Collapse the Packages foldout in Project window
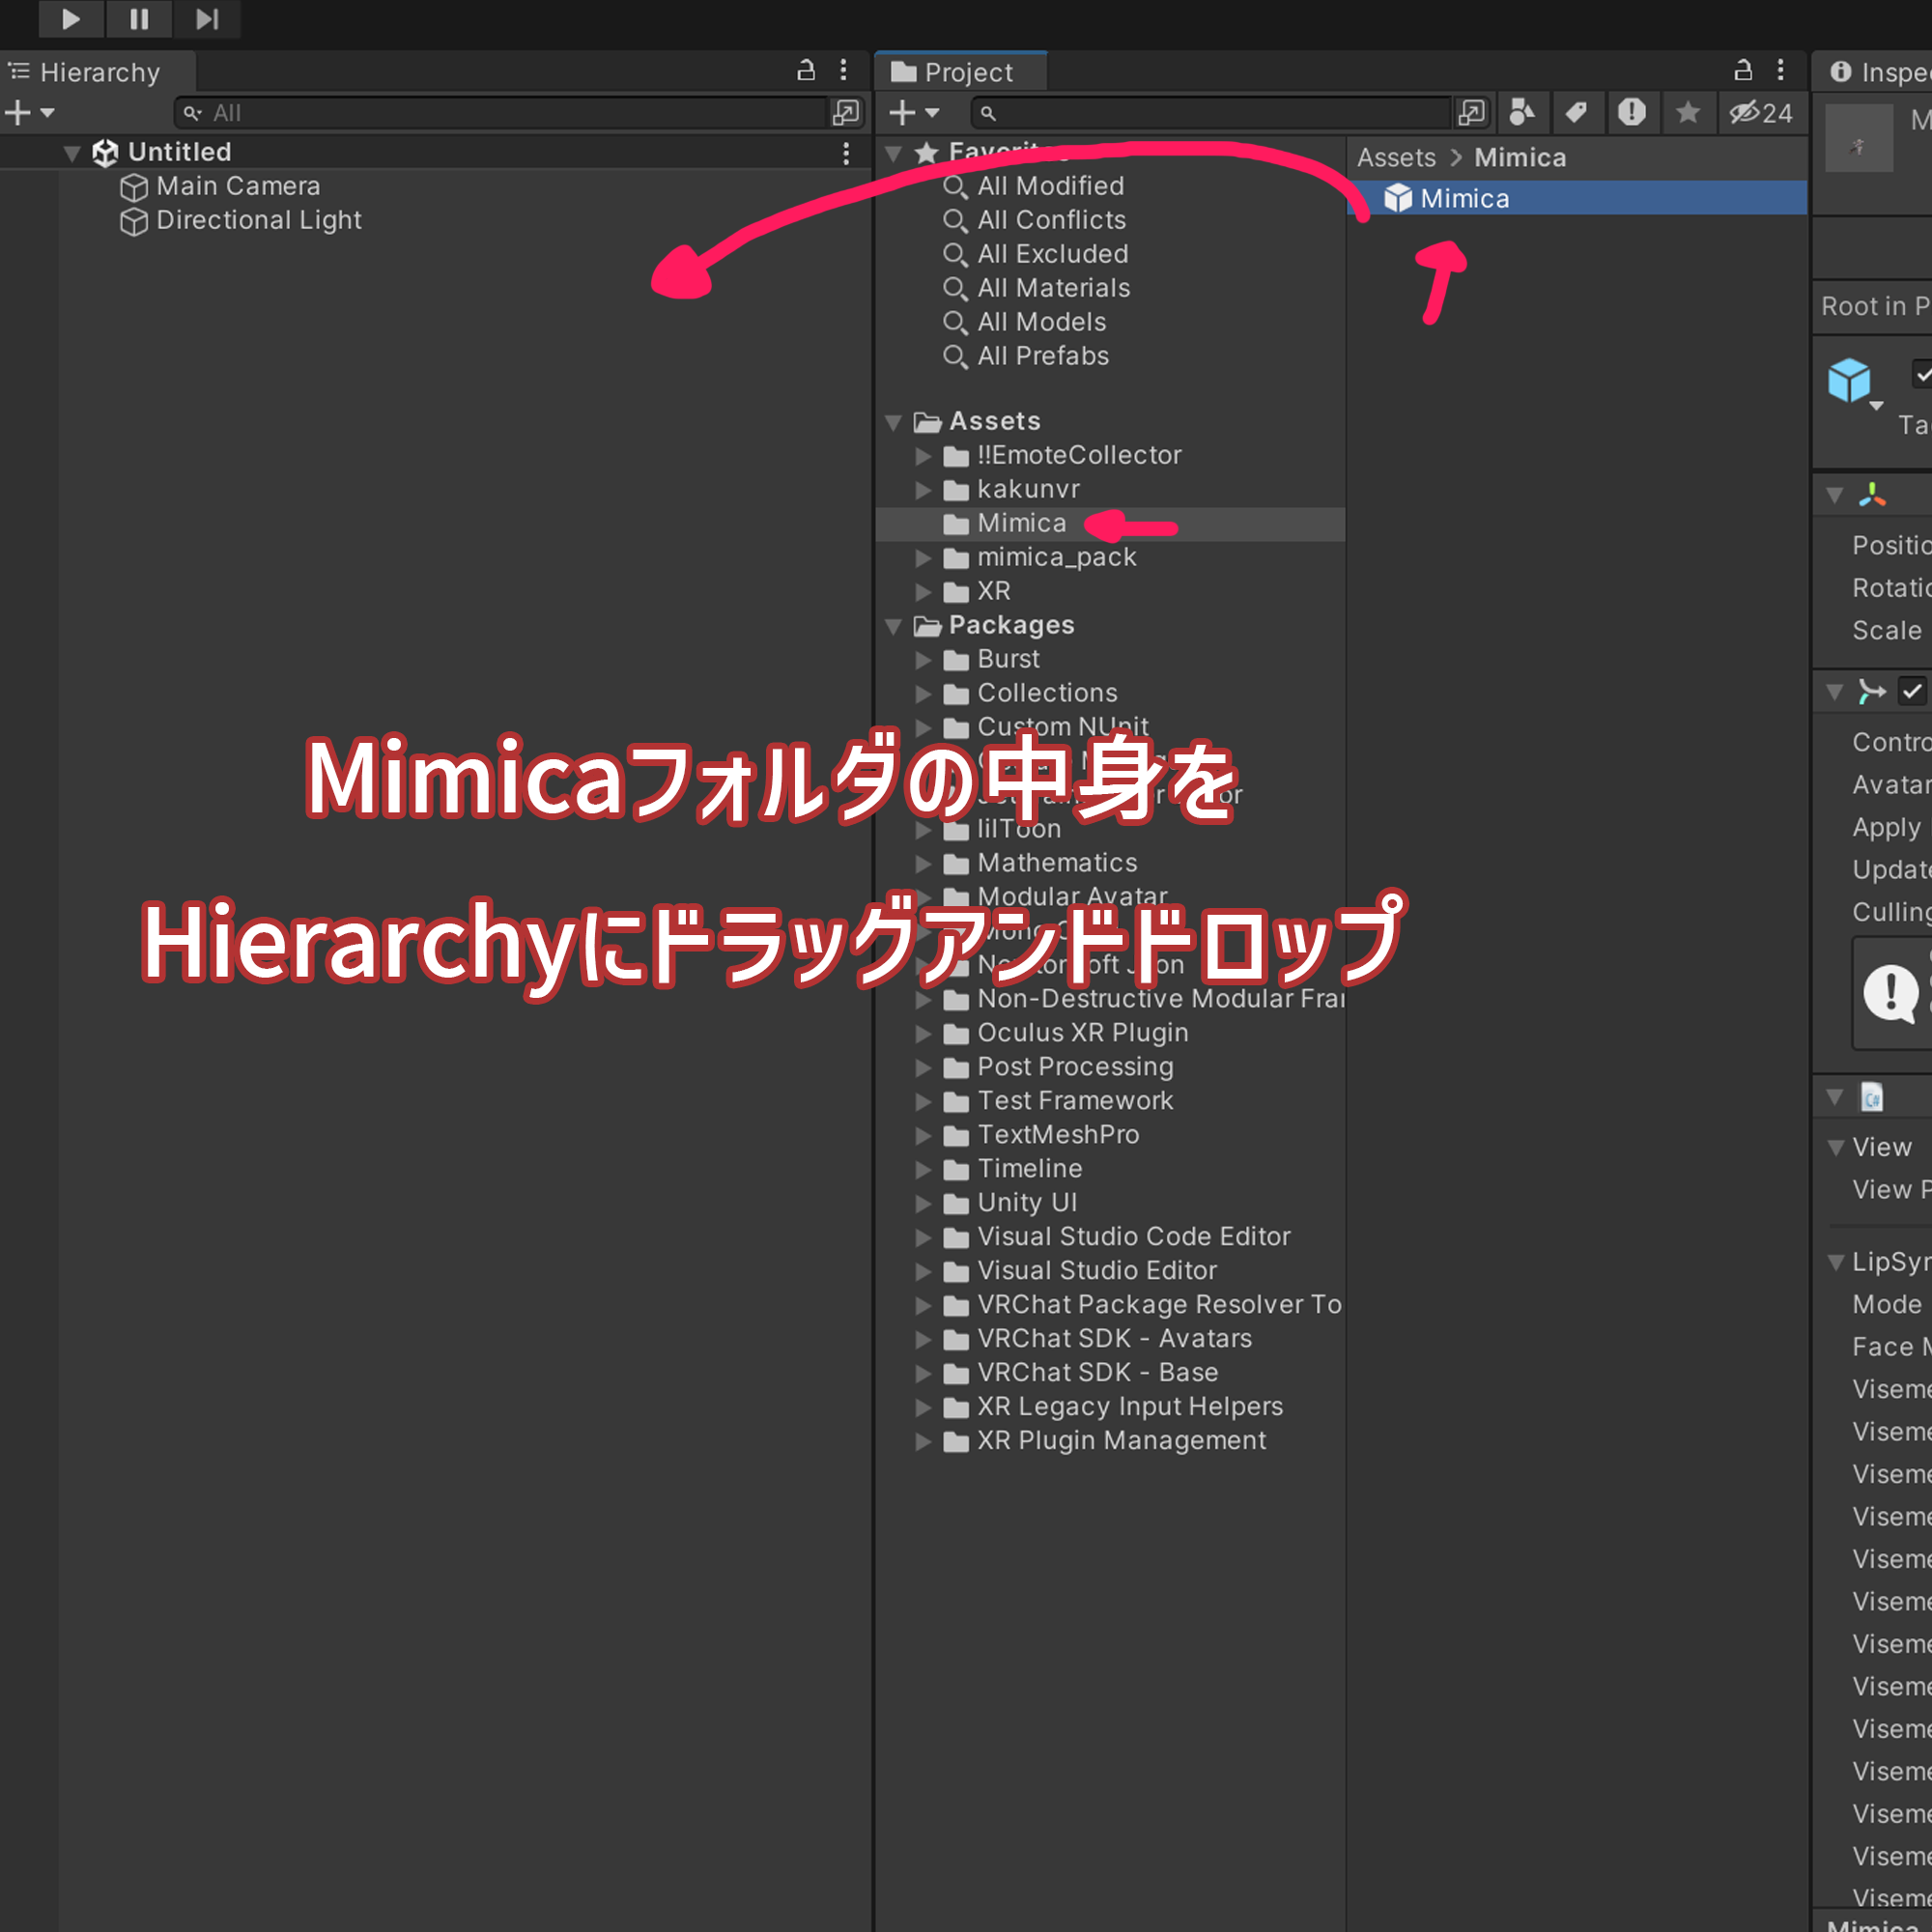This screenshot has height=1932, width=1932. [x=893, y=625]
